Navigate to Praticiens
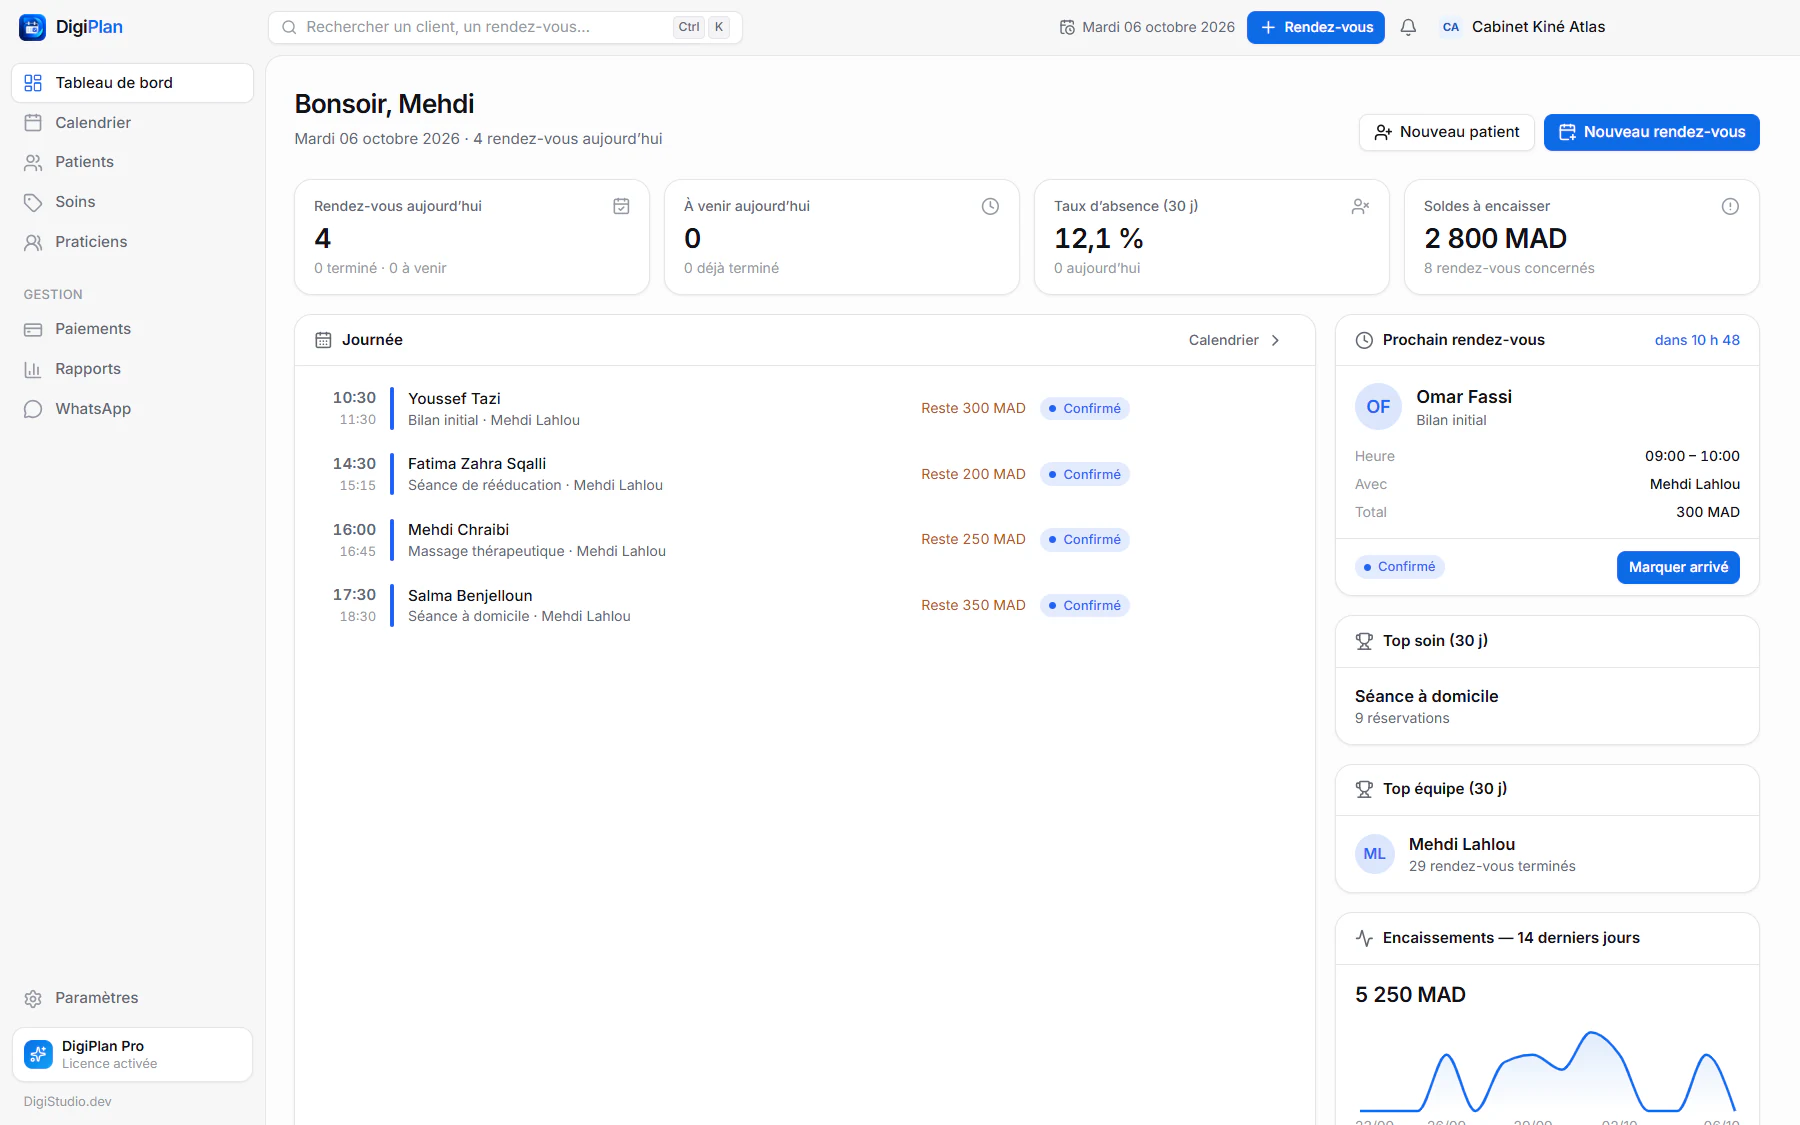Image resolution: width=1800 pixels, height=1125 pixels. tap(132, 242)
